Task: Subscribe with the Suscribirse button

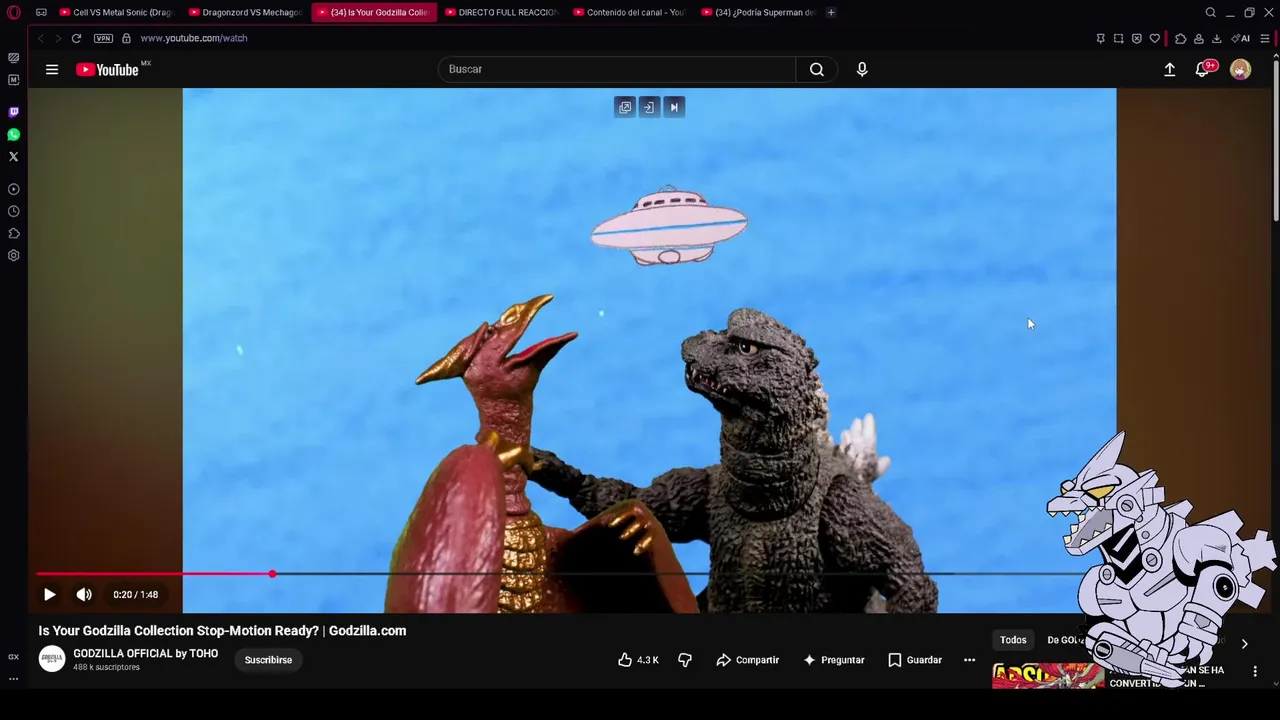Action: pos(268,660)
